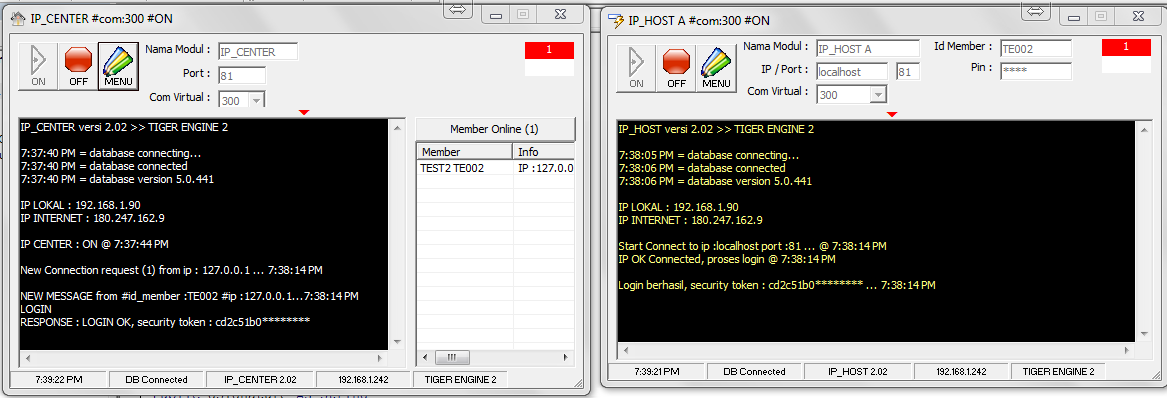Open MENU pencils icon in IP_HOST A
The height and width of the screenshot is (398, 1167).
click(x=716, y=68)
